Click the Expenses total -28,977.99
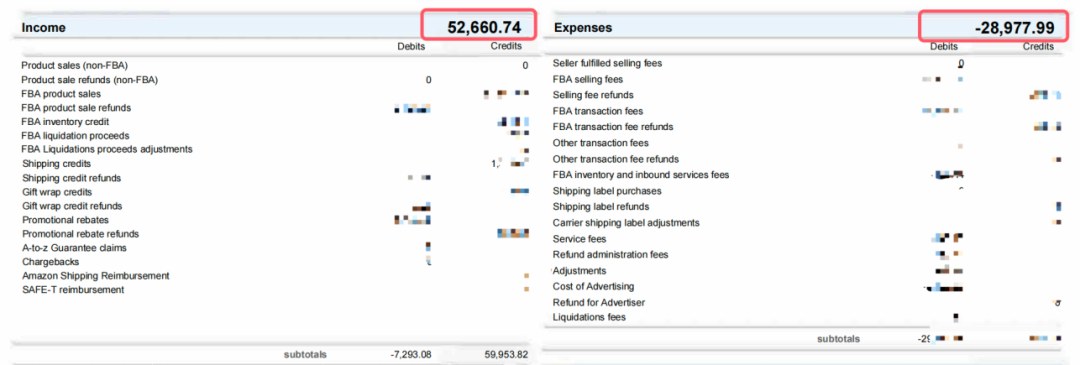The image size is (1080, 365). pos(1015,28)
